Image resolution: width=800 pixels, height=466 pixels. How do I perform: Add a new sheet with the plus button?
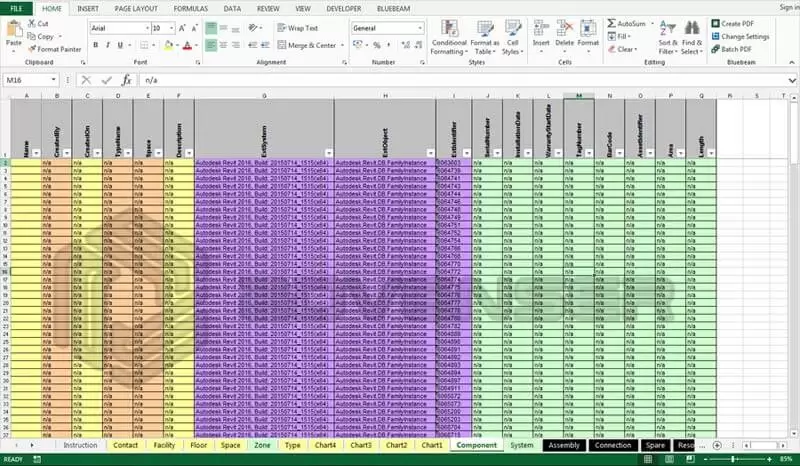point(717,445)
